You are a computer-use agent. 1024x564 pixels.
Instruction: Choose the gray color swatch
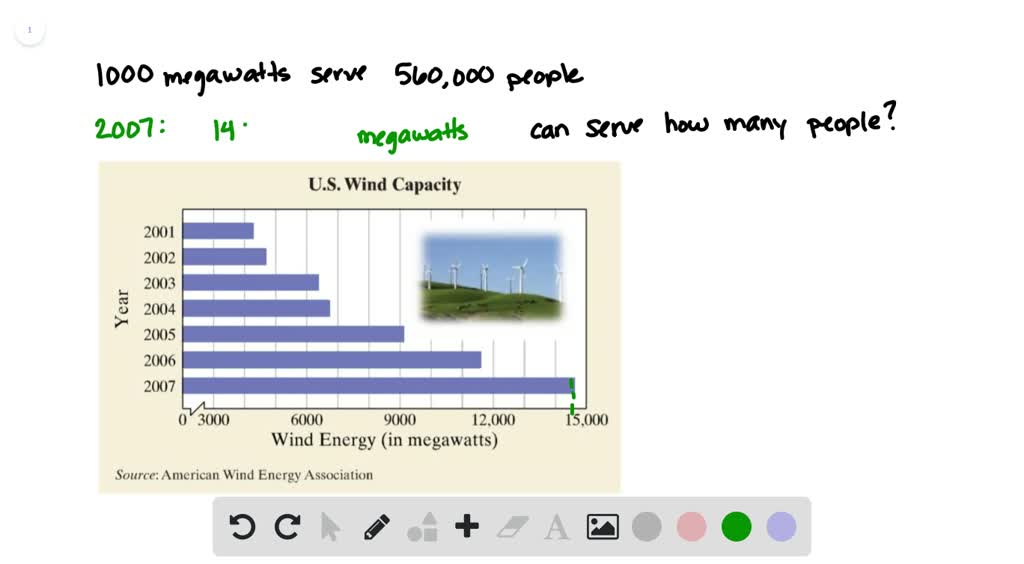(x=647, y=527)
